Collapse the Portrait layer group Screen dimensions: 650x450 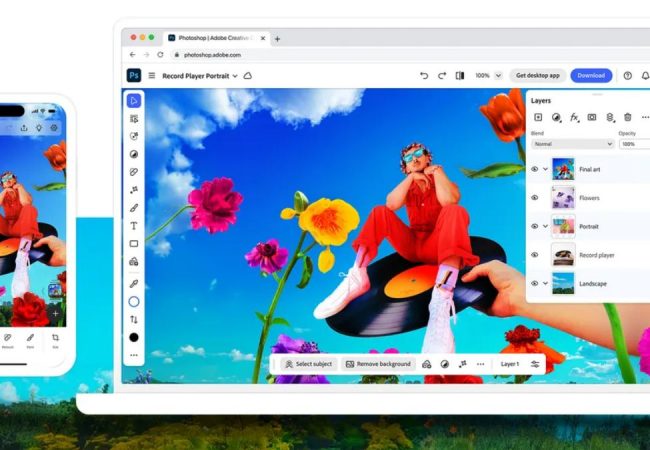[545, 226]
